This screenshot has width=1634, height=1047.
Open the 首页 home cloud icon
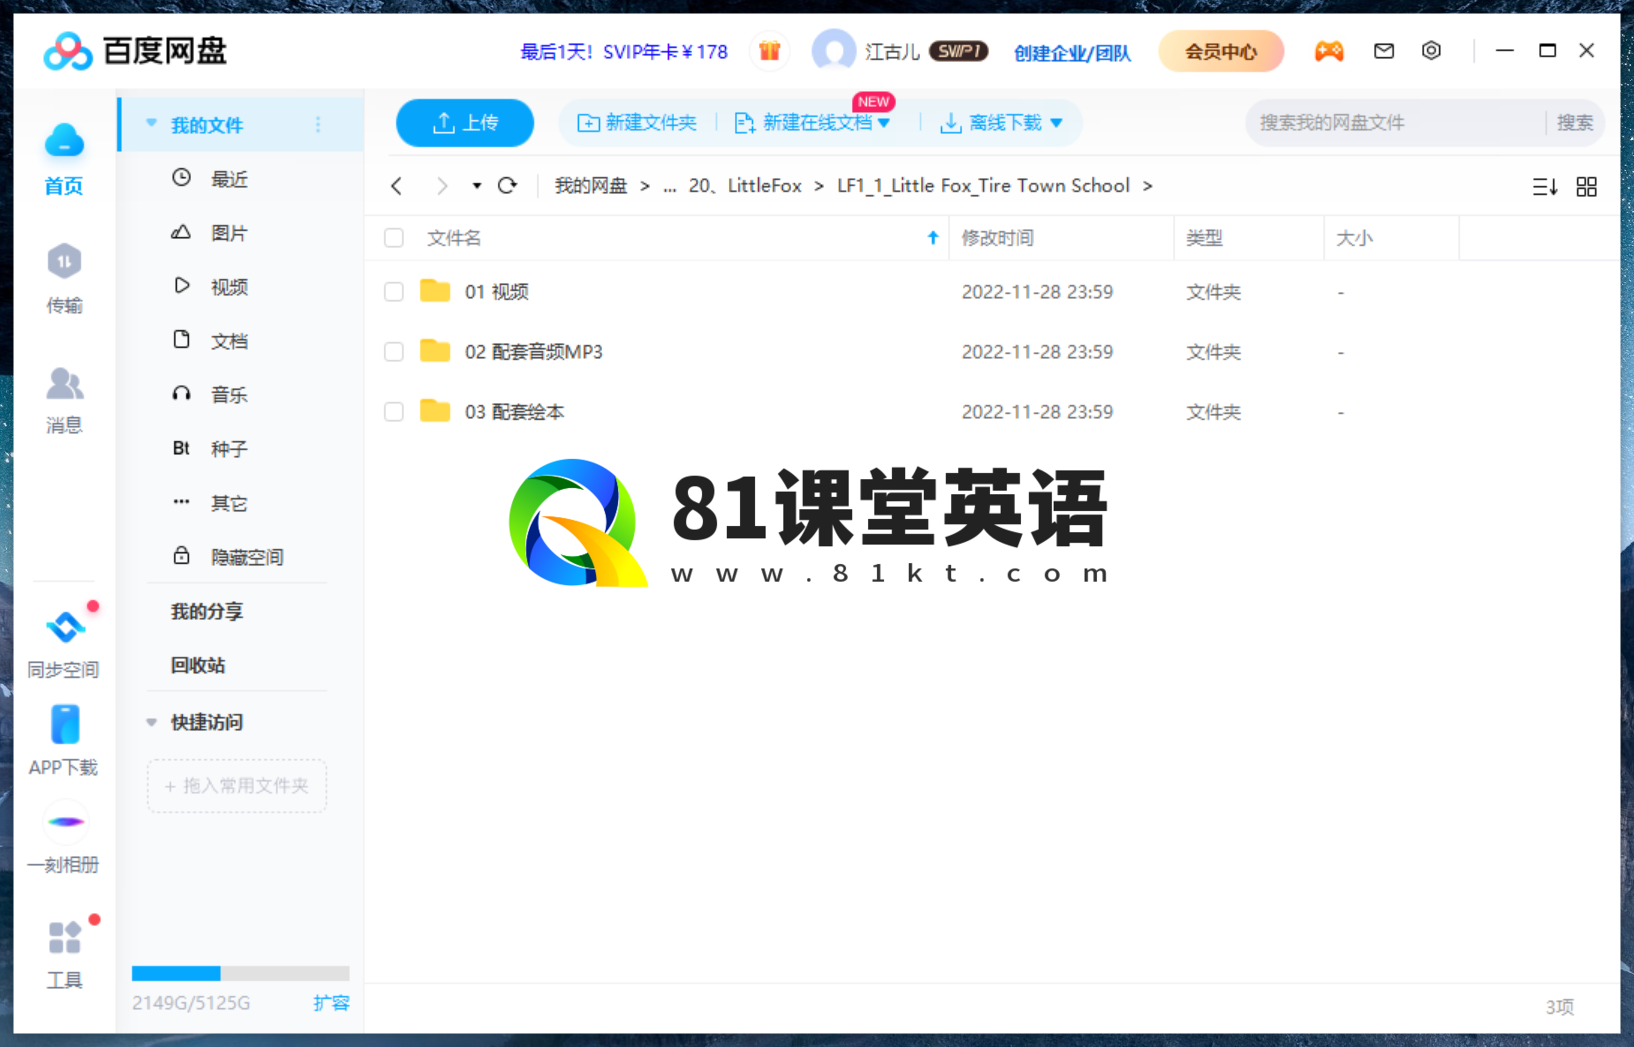pos(64,141)
